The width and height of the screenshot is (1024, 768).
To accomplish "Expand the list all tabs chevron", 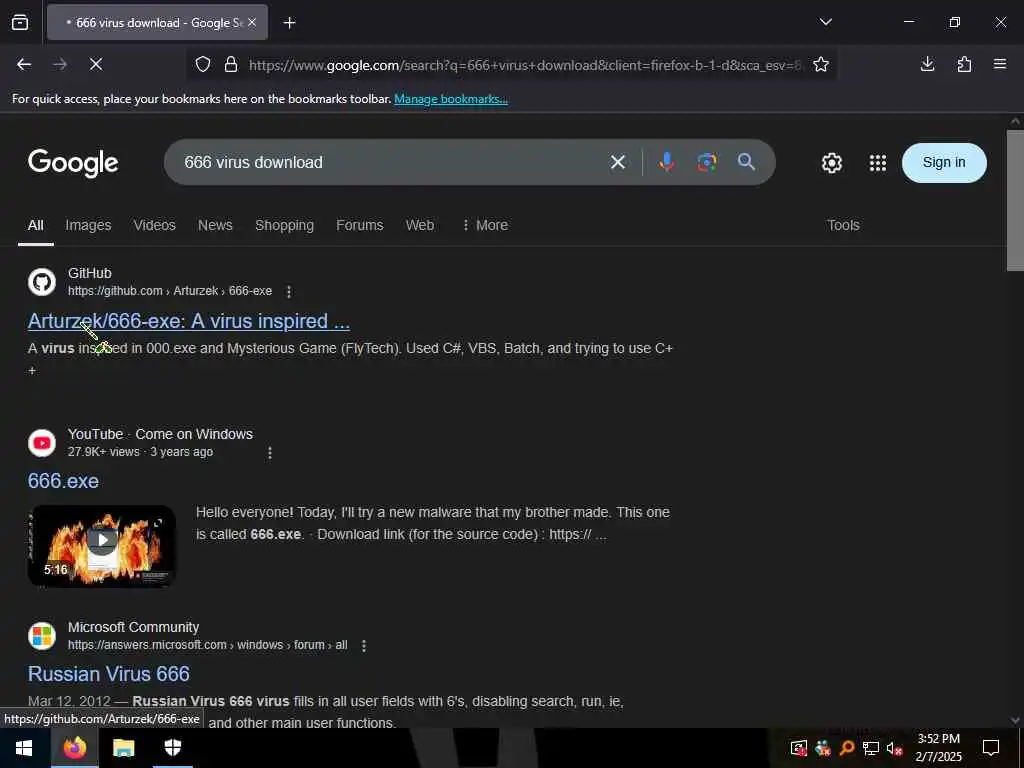I will [825, 22].
